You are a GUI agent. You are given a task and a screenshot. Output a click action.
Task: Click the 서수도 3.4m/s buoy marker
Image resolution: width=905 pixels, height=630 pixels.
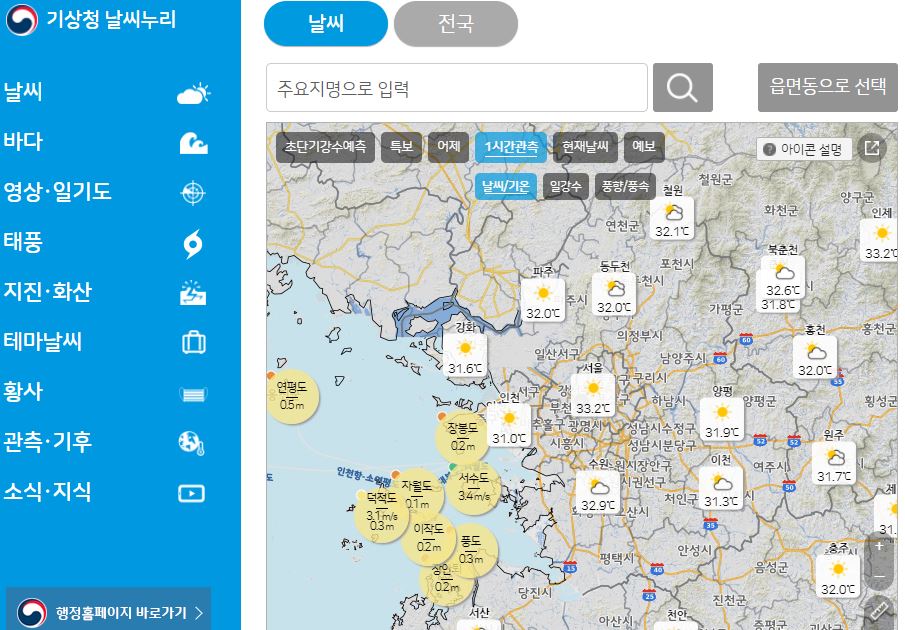(x=474, y=488)
